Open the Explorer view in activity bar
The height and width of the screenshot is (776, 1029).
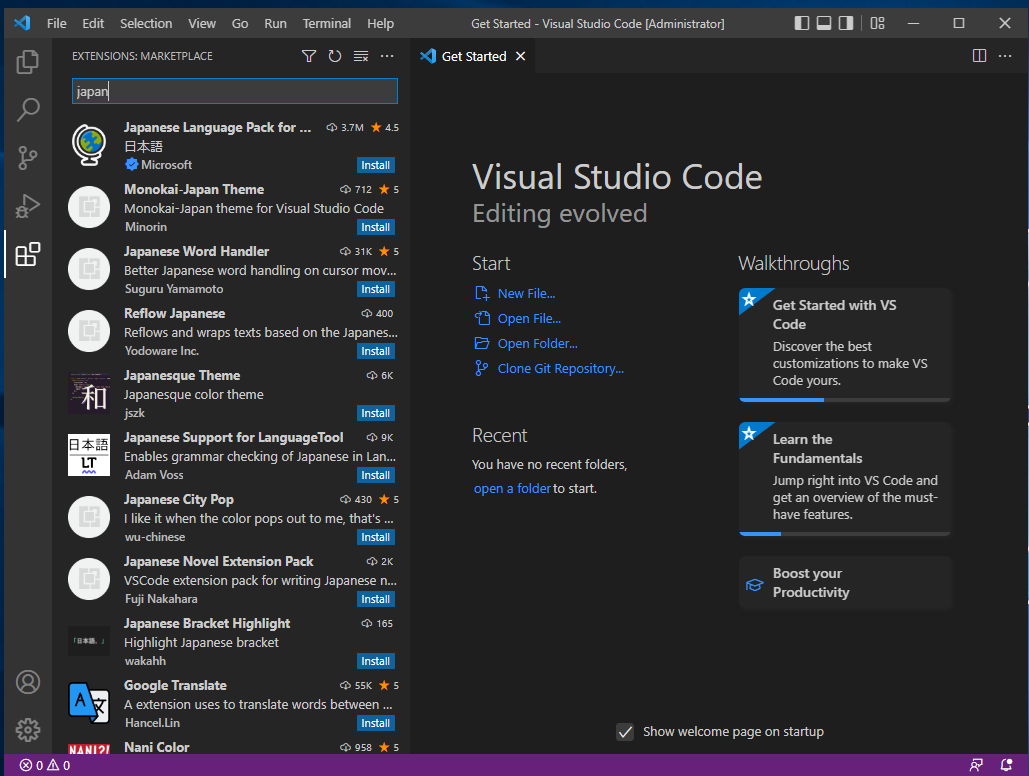point(28,62)
